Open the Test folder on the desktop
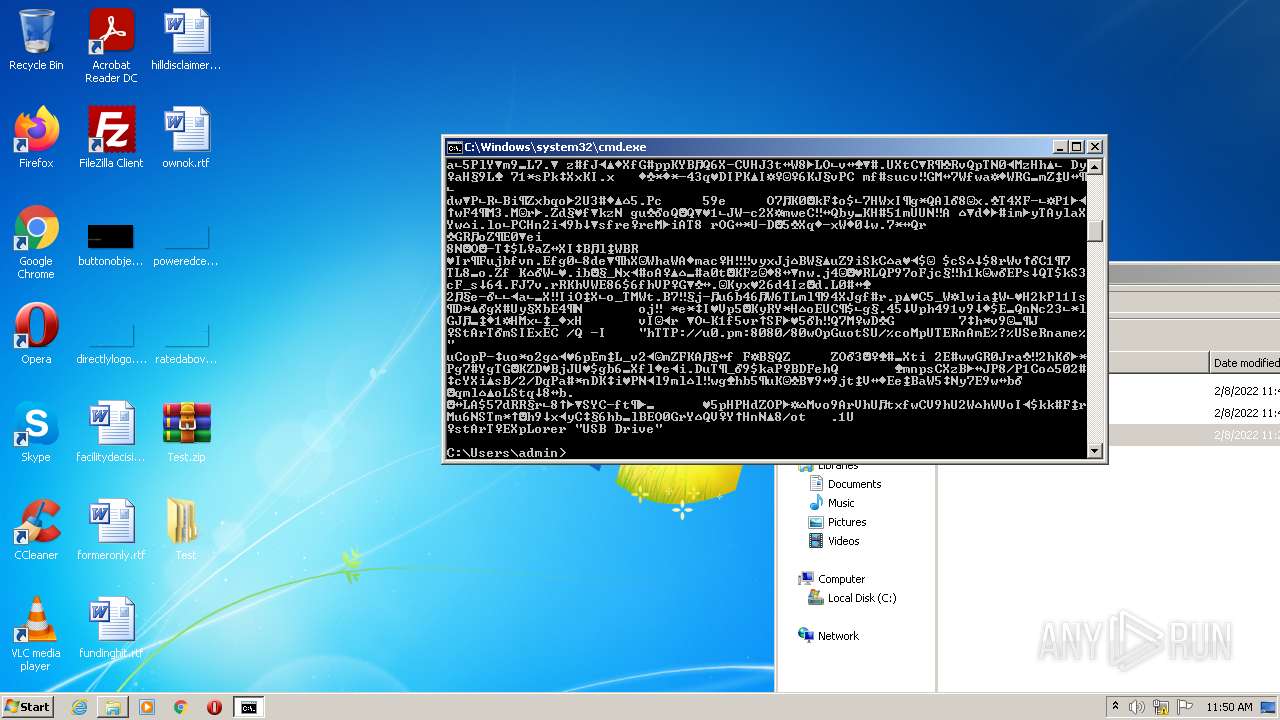This screenshot has height=720, width=1280. (186, 530)
